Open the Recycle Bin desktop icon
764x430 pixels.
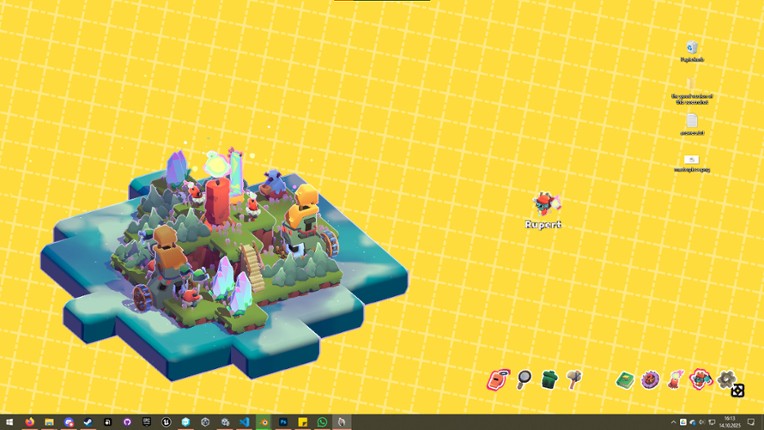pos(691,52)
